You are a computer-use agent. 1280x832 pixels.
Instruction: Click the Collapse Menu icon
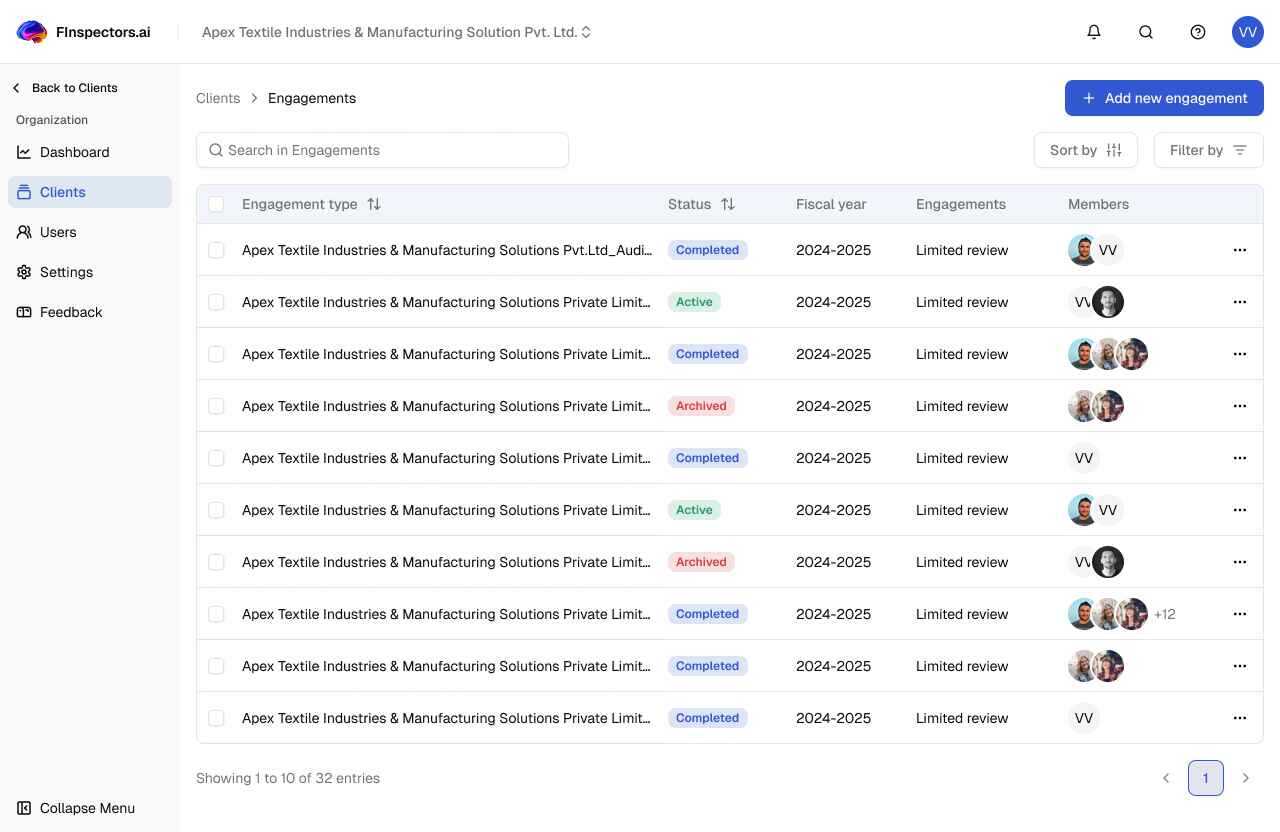click(24, 808)
